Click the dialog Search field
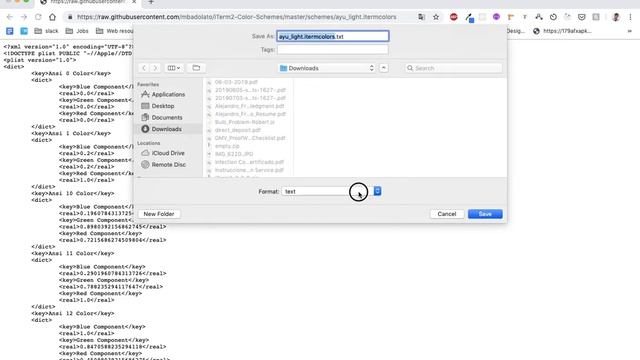 (x=454, y=68)
